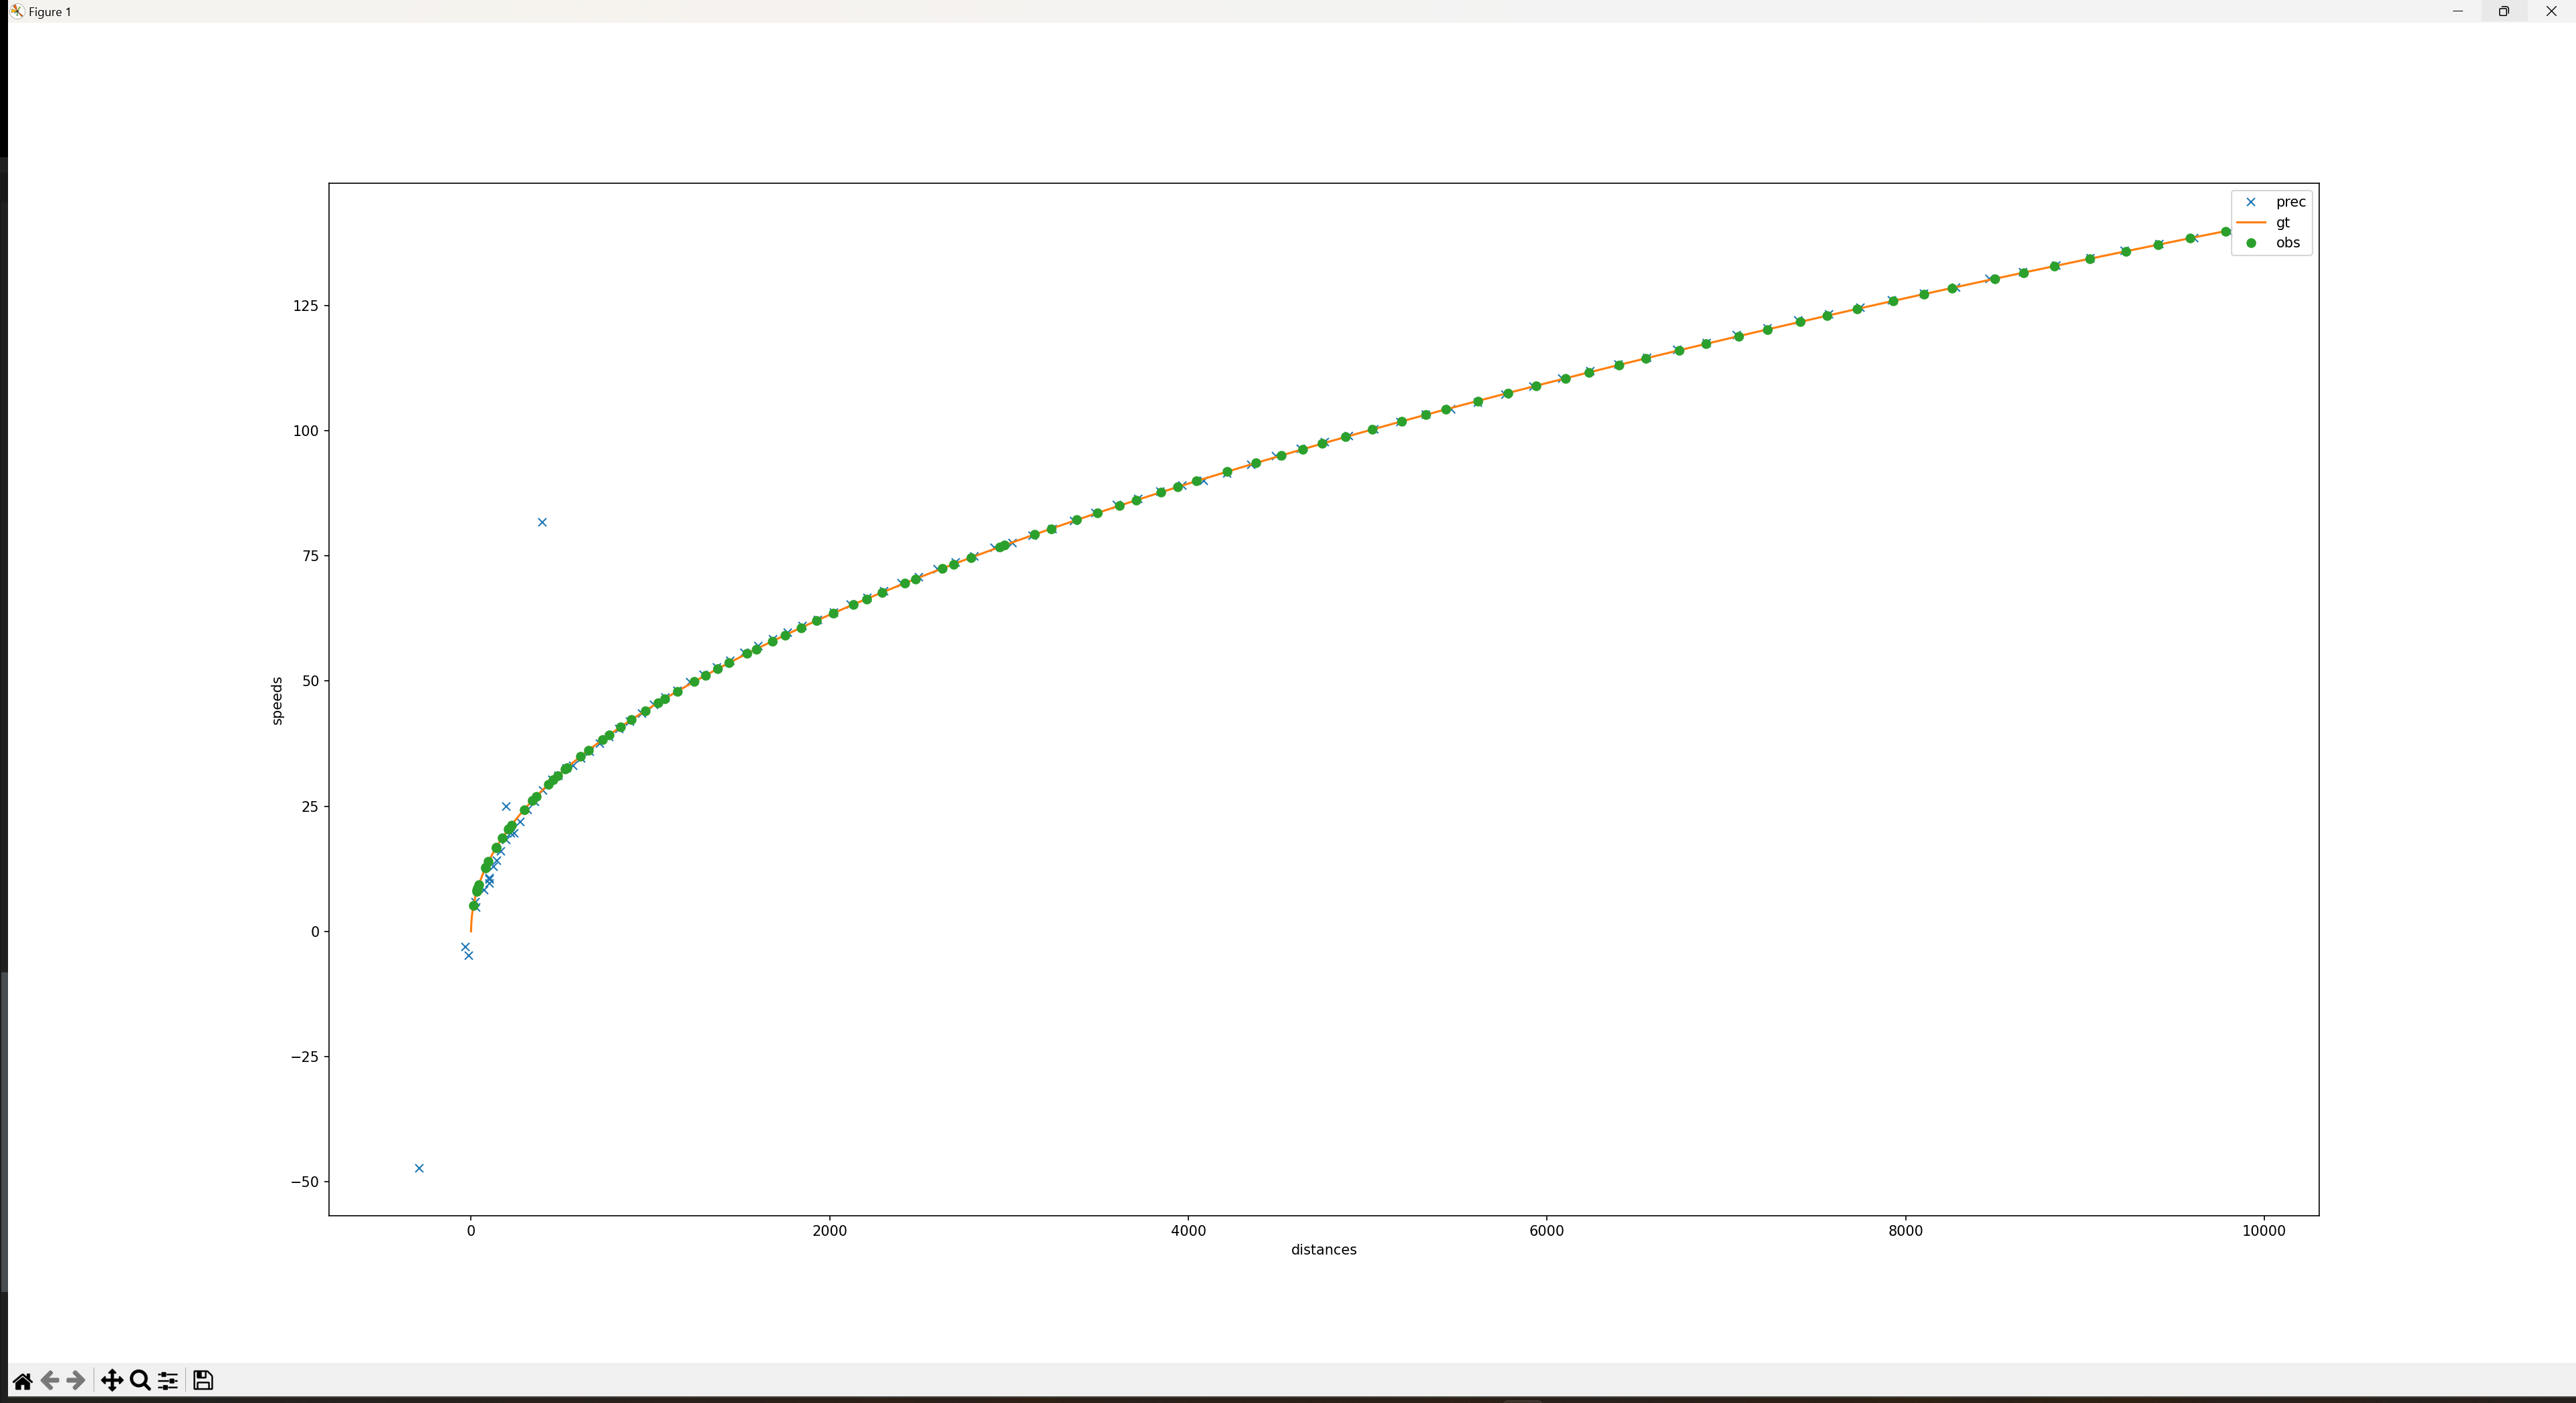Close the Figure 1 window
This screenshot has width=2576, height=1403.
tap(2550, 11)
